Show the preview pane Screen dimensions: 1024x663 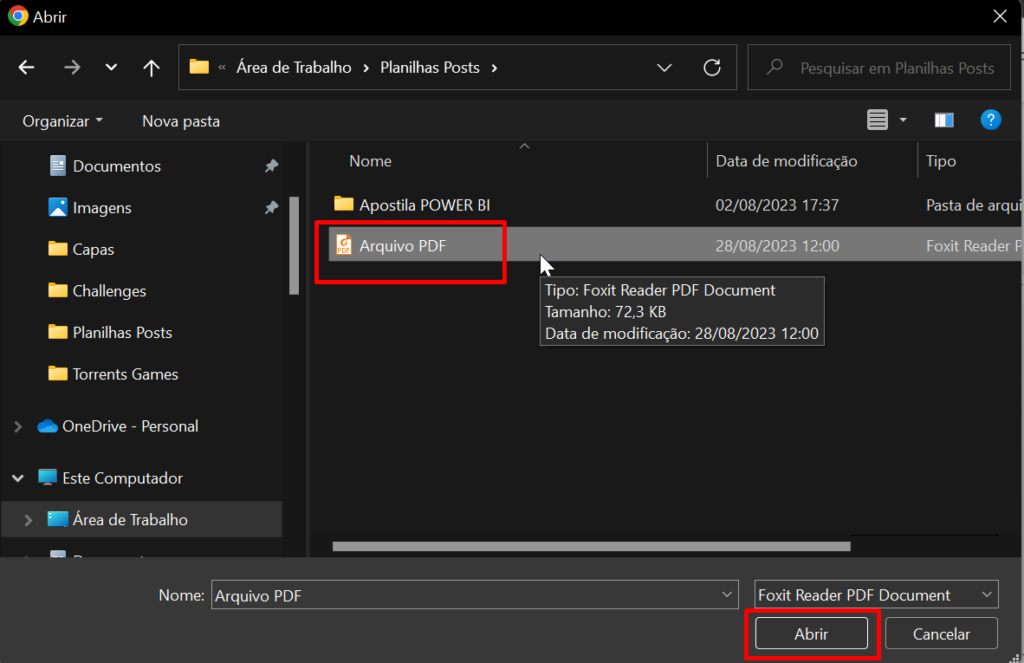[943, 119]
